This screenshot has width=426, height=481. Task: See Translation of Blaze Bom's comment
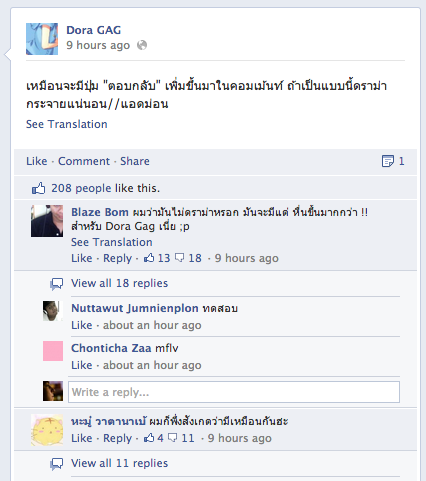click(x=112, y=242)
